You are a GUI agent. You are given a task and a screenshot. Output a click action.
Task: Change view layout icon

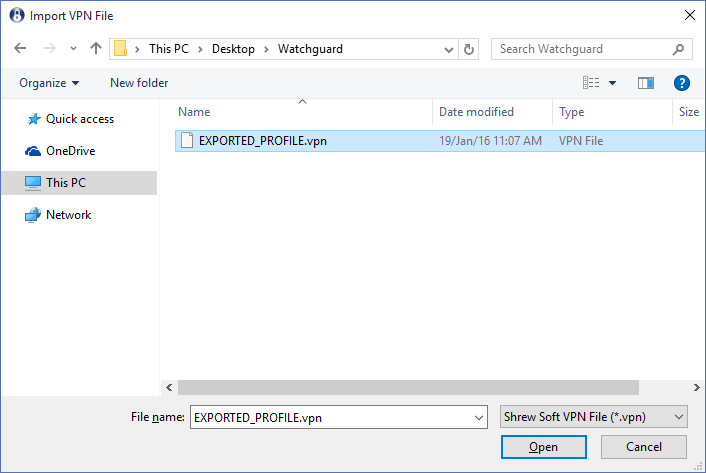coord(591,83)
